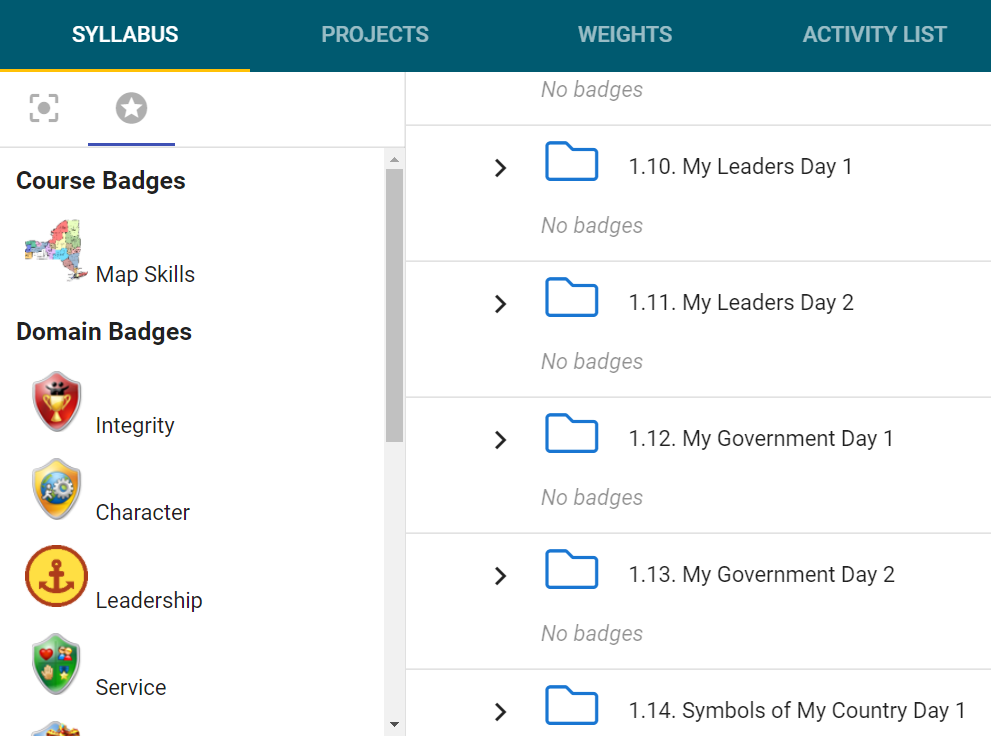The width and height of the screenshot is (991, 736).
Task: Expand 1.10 My Leaders Day 1
Action: point(501,167)
